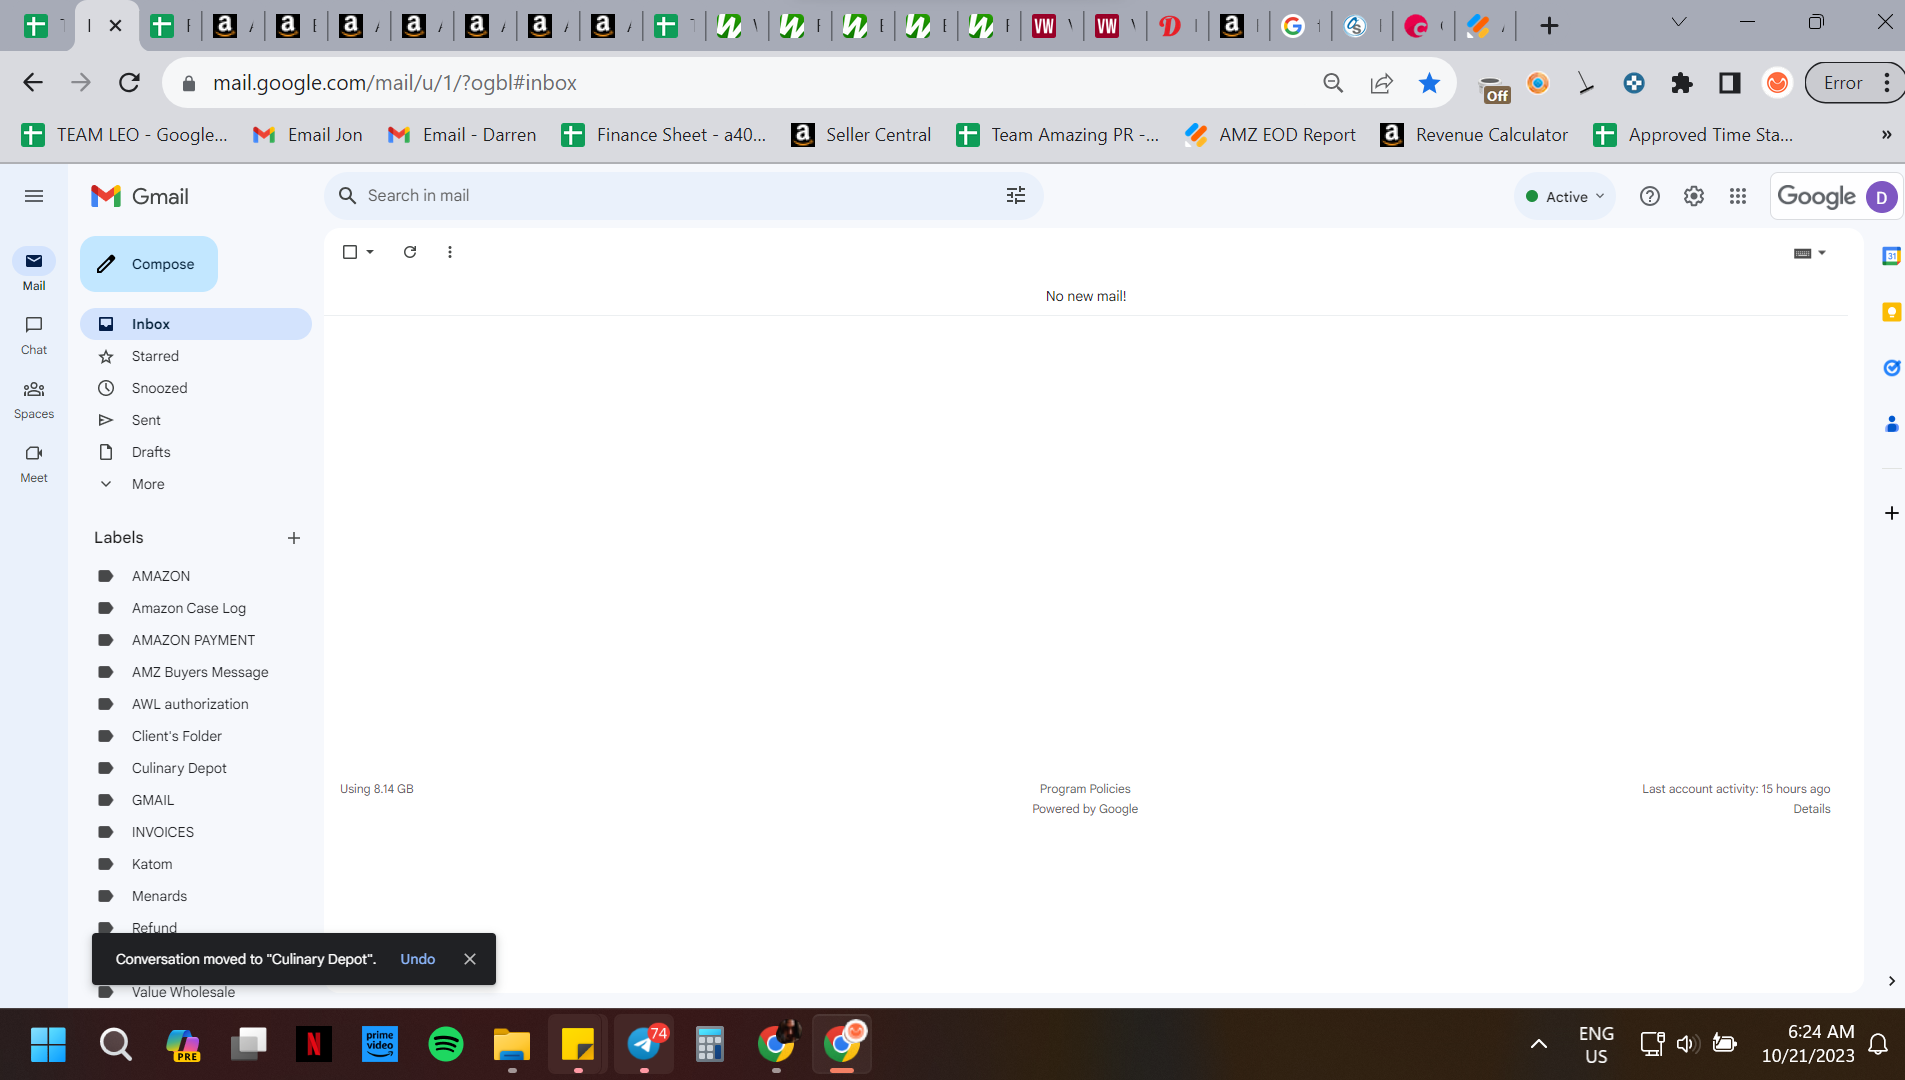This screenshot has height=1080, width=1905.
Task: Toggle Chrome side panel button
Action: (x=1730, y=83)
